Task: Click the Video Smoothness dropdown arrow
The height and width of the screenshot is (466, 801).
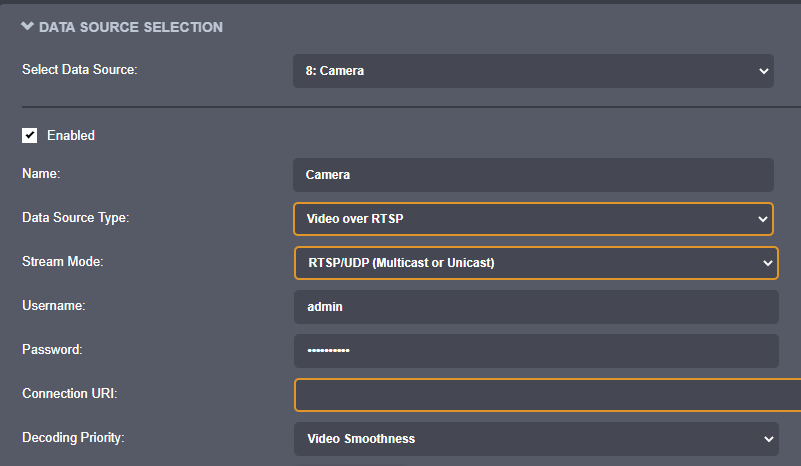Action: point(767,438)
